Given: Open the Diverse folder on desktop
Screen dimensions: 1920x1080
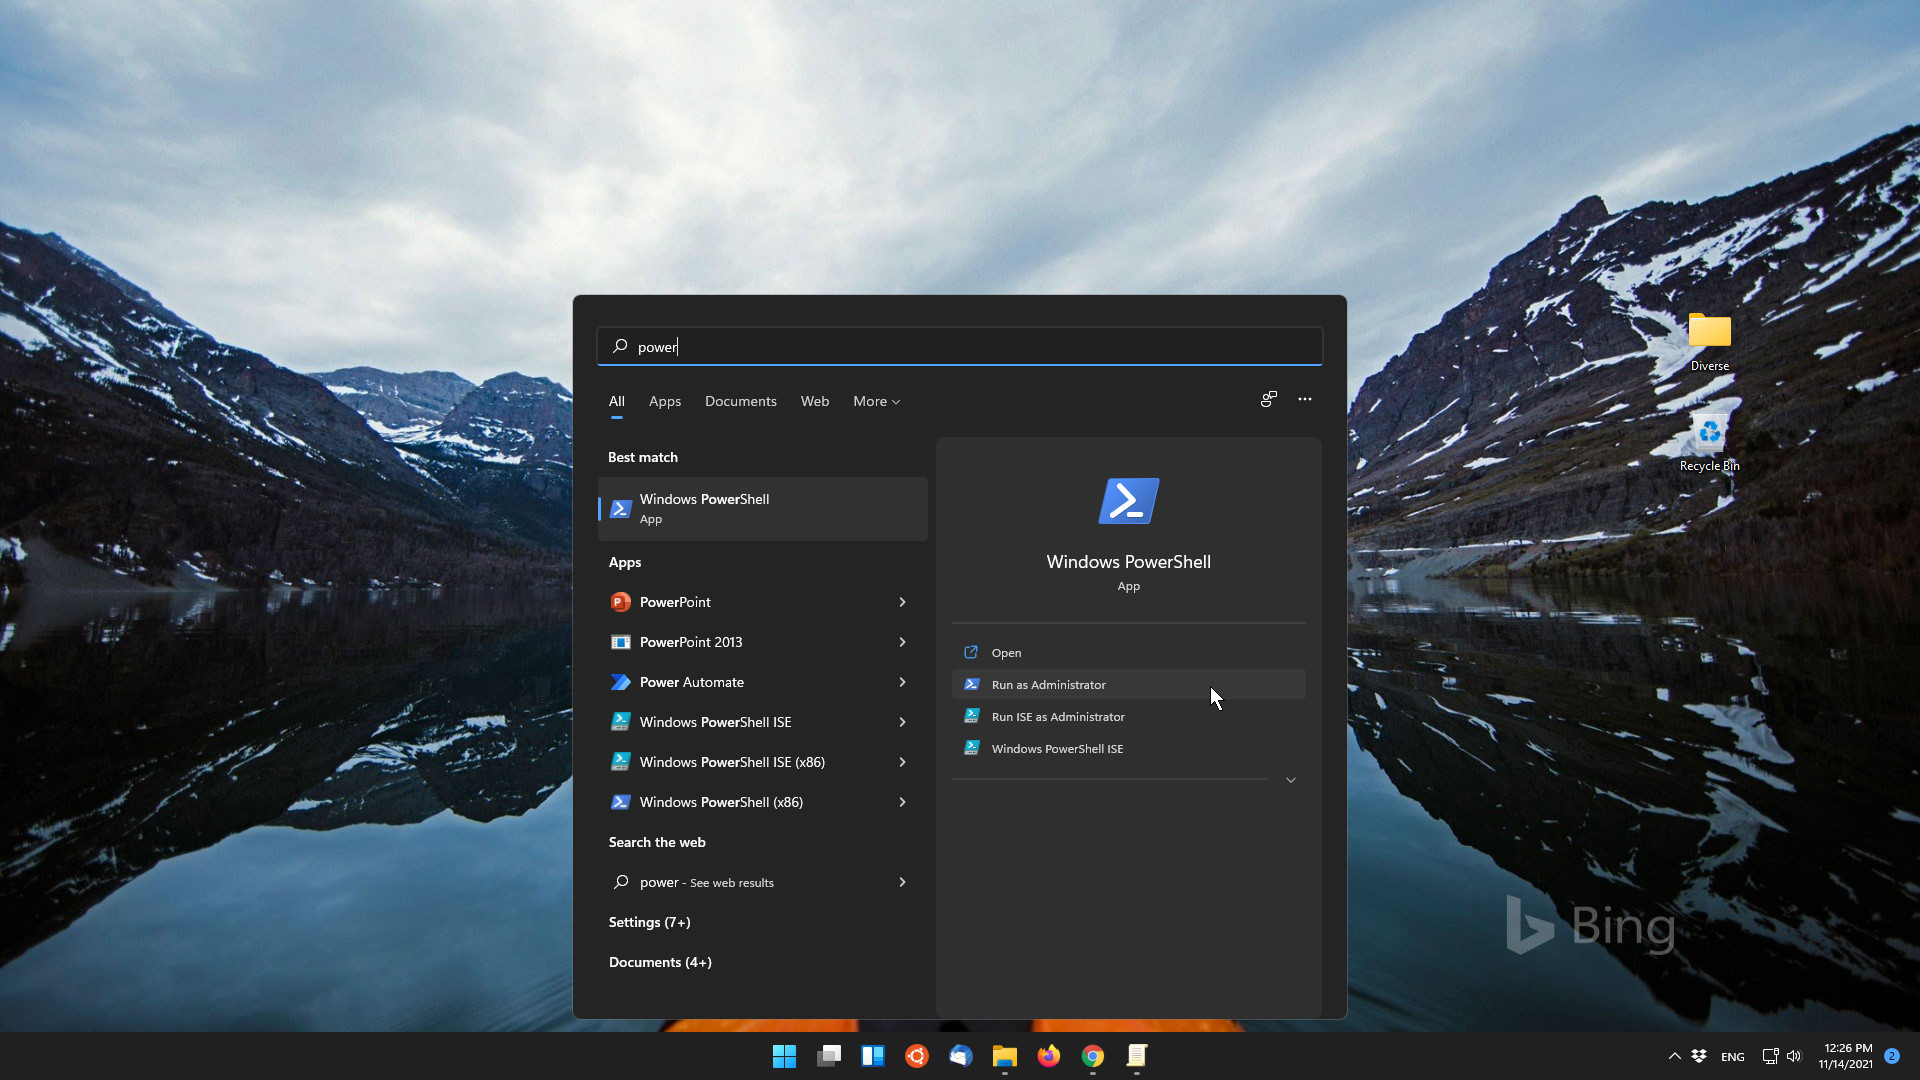Looking at the screenshot, I should 1710,341.
